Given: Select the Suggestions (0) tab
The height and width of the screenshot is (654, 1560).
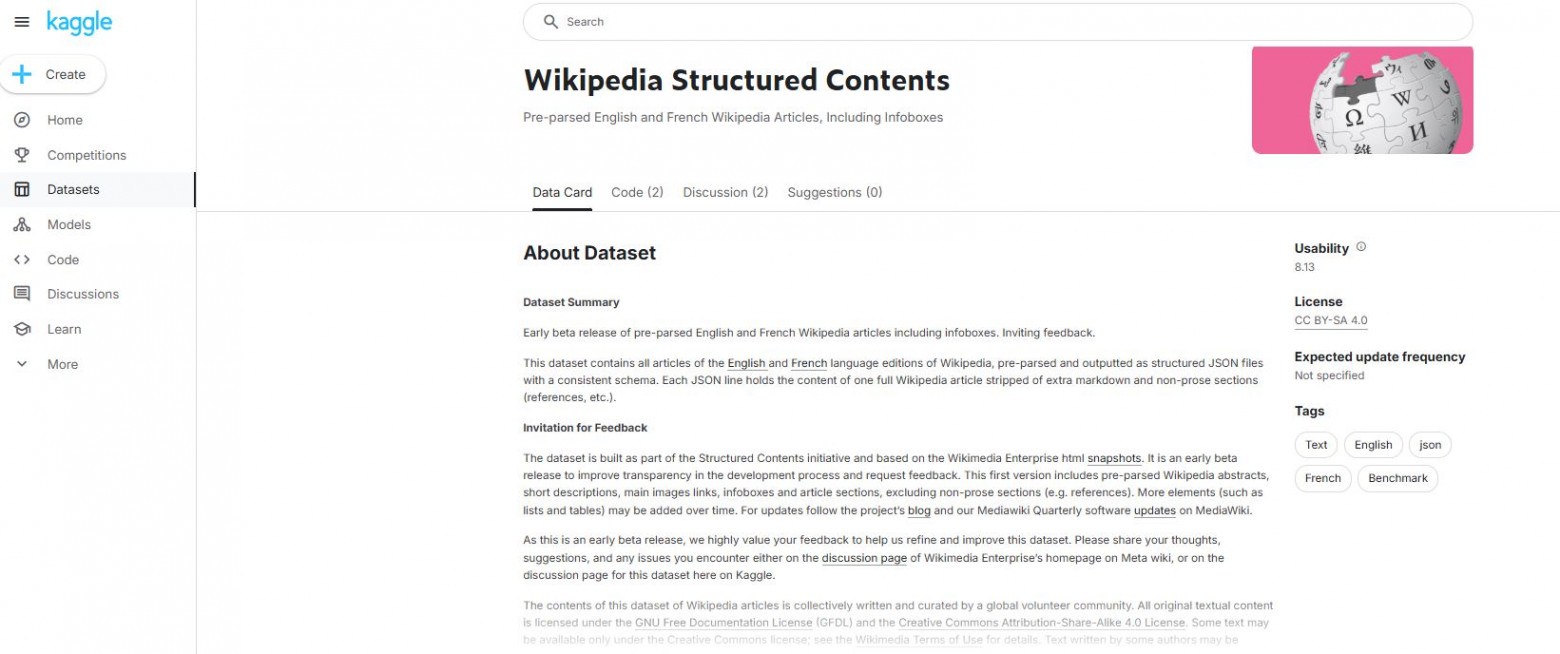Looking at the screenshot, I should [834, 192].
